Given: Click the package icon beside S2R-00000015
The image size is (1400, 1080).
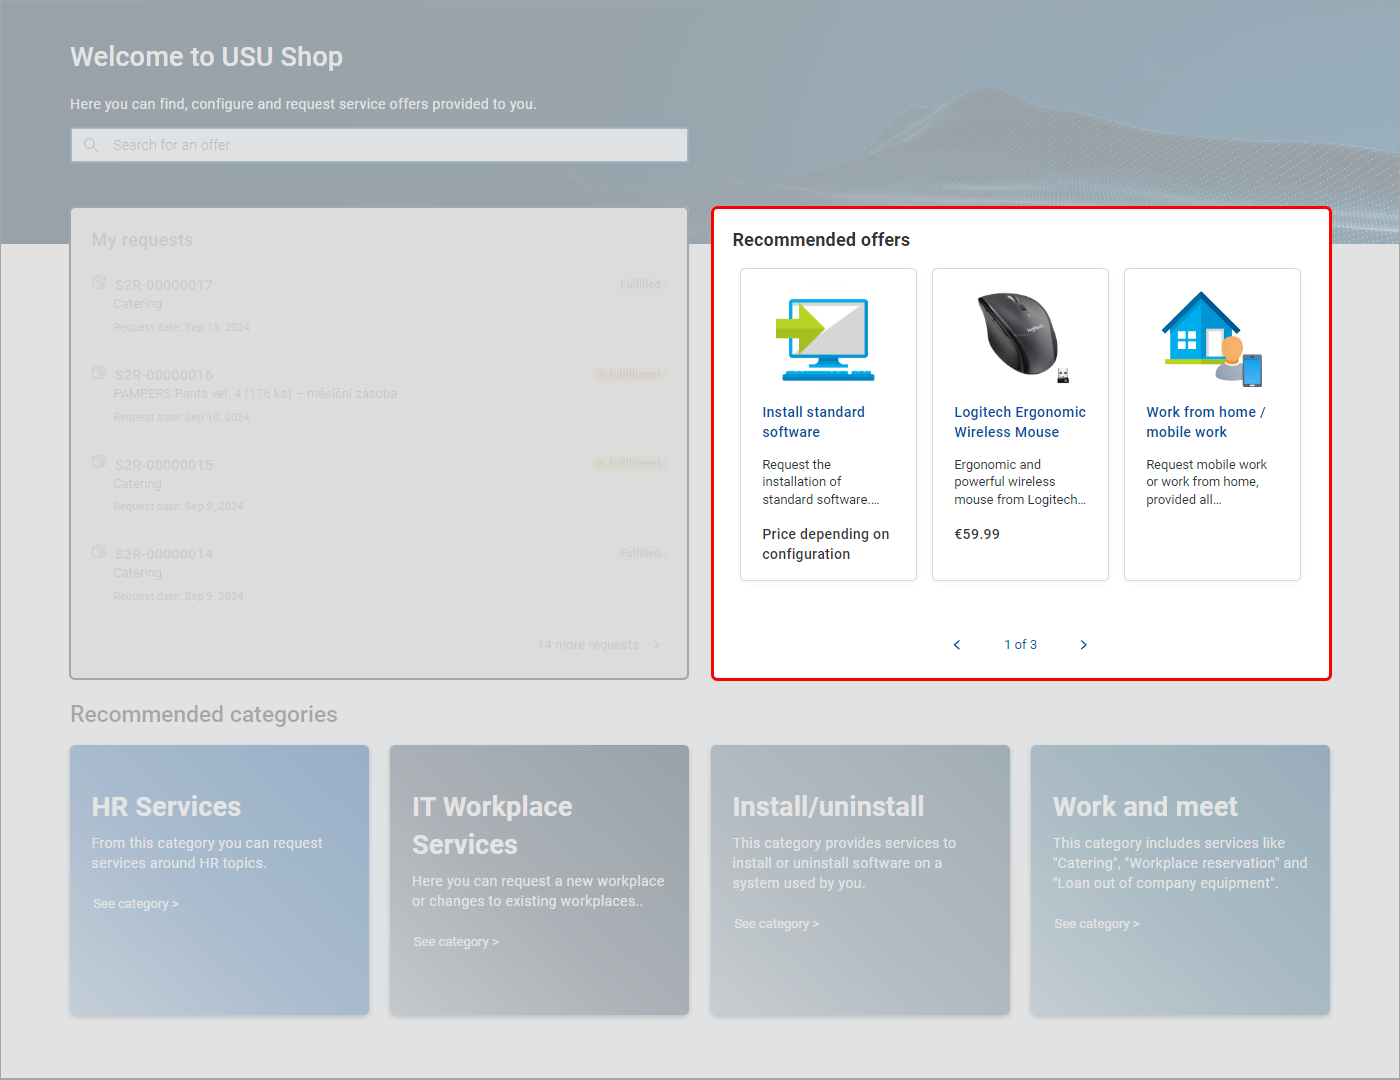Looking at the screenshot, I should click(99, 462).
